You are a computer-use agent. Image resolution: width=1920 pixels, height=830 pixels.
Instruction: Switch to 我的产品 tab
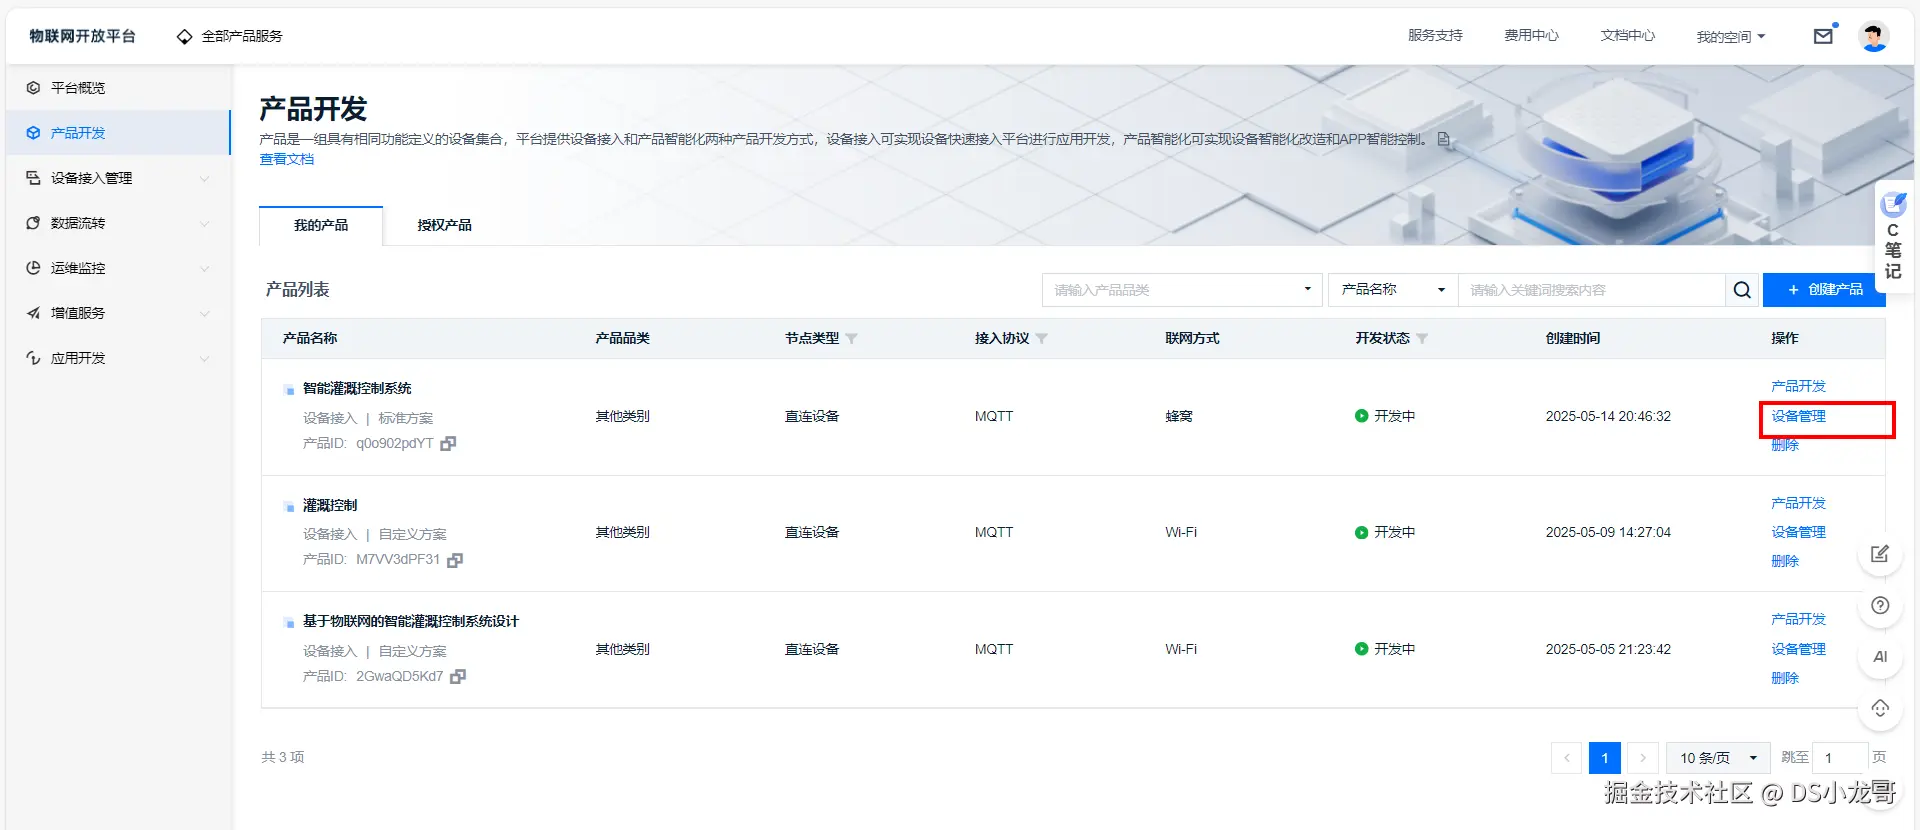321,226
